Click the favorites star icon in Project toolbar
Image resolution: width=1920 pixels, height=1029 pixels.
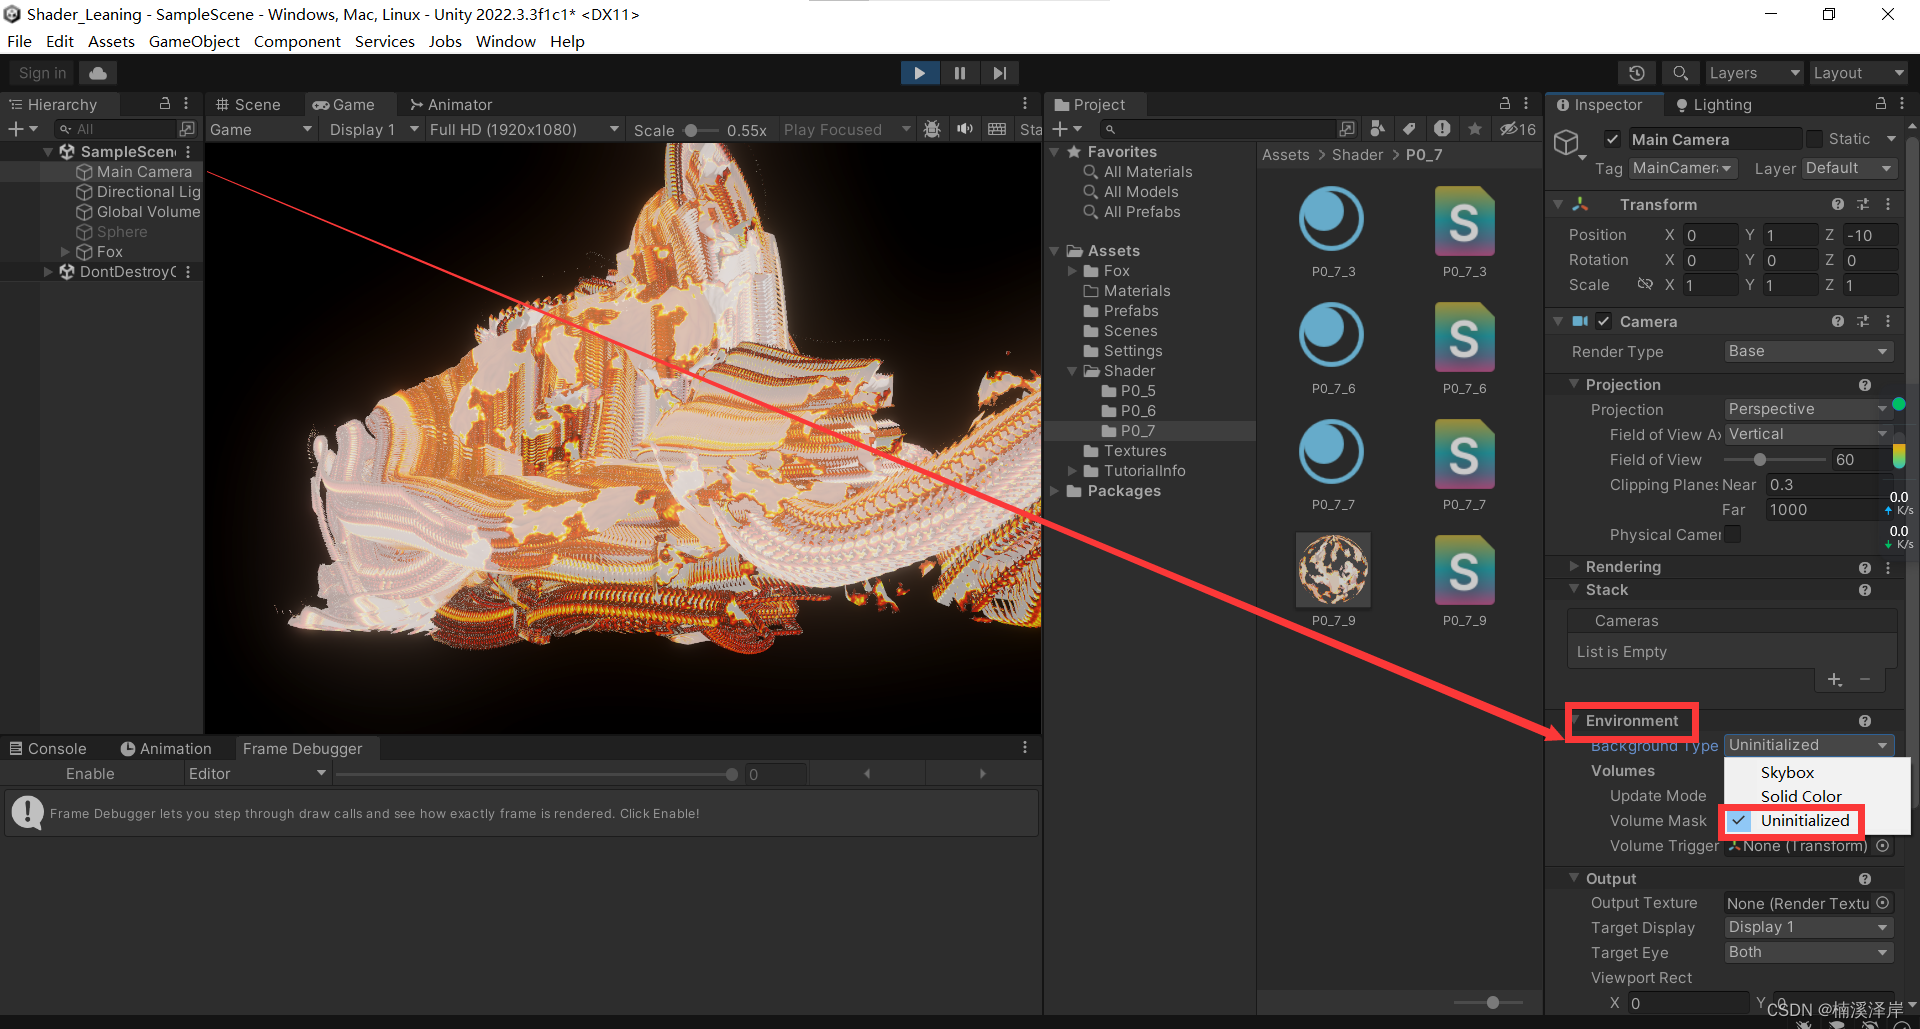tap(1475, 128)
